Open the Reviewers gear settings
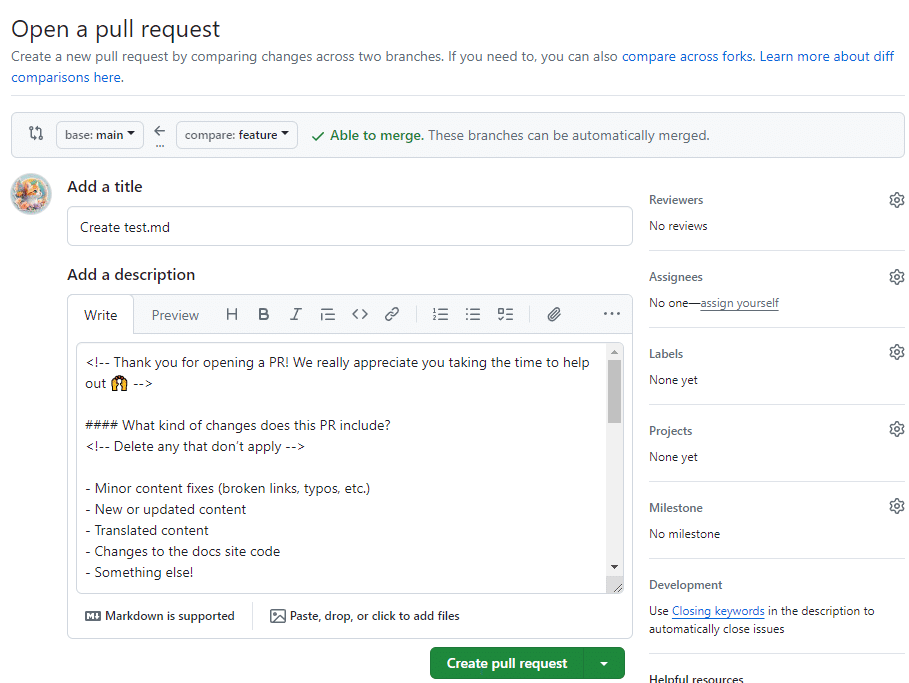This screenshot has width=909, height=683. click(x=897, y=200)
